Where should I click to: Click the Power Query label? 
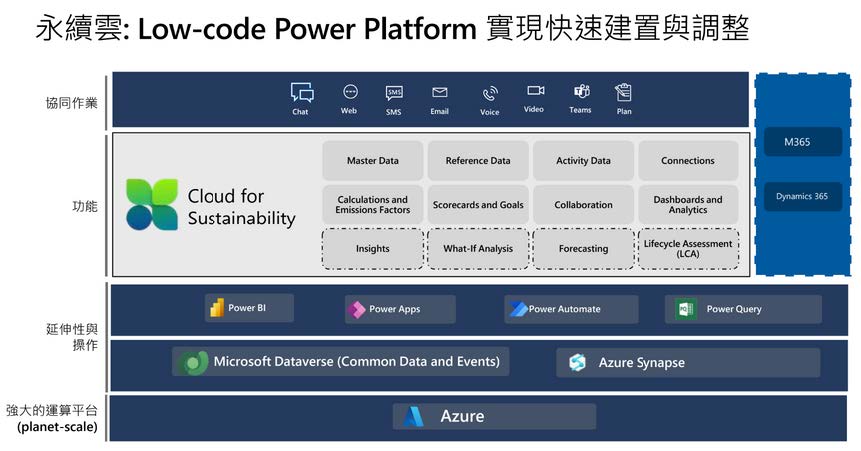point(734,309)
